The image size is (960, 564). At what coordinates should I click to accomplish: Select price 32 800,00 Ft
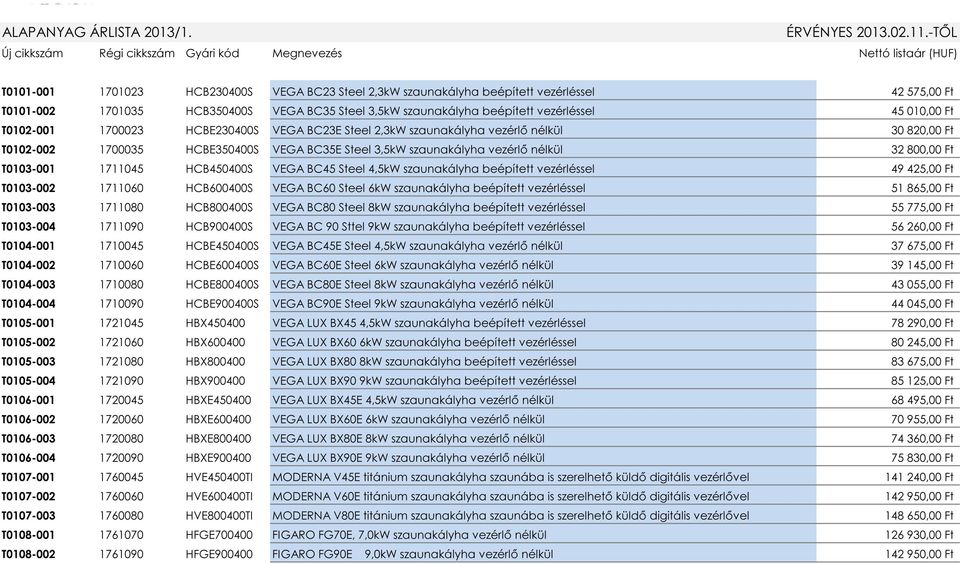(x=923, y=150)
